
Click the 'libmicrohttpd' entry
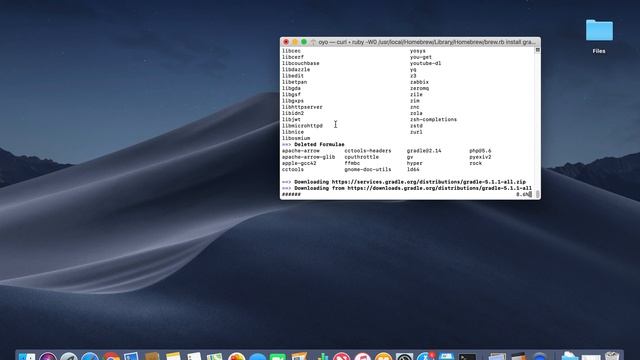302,126
